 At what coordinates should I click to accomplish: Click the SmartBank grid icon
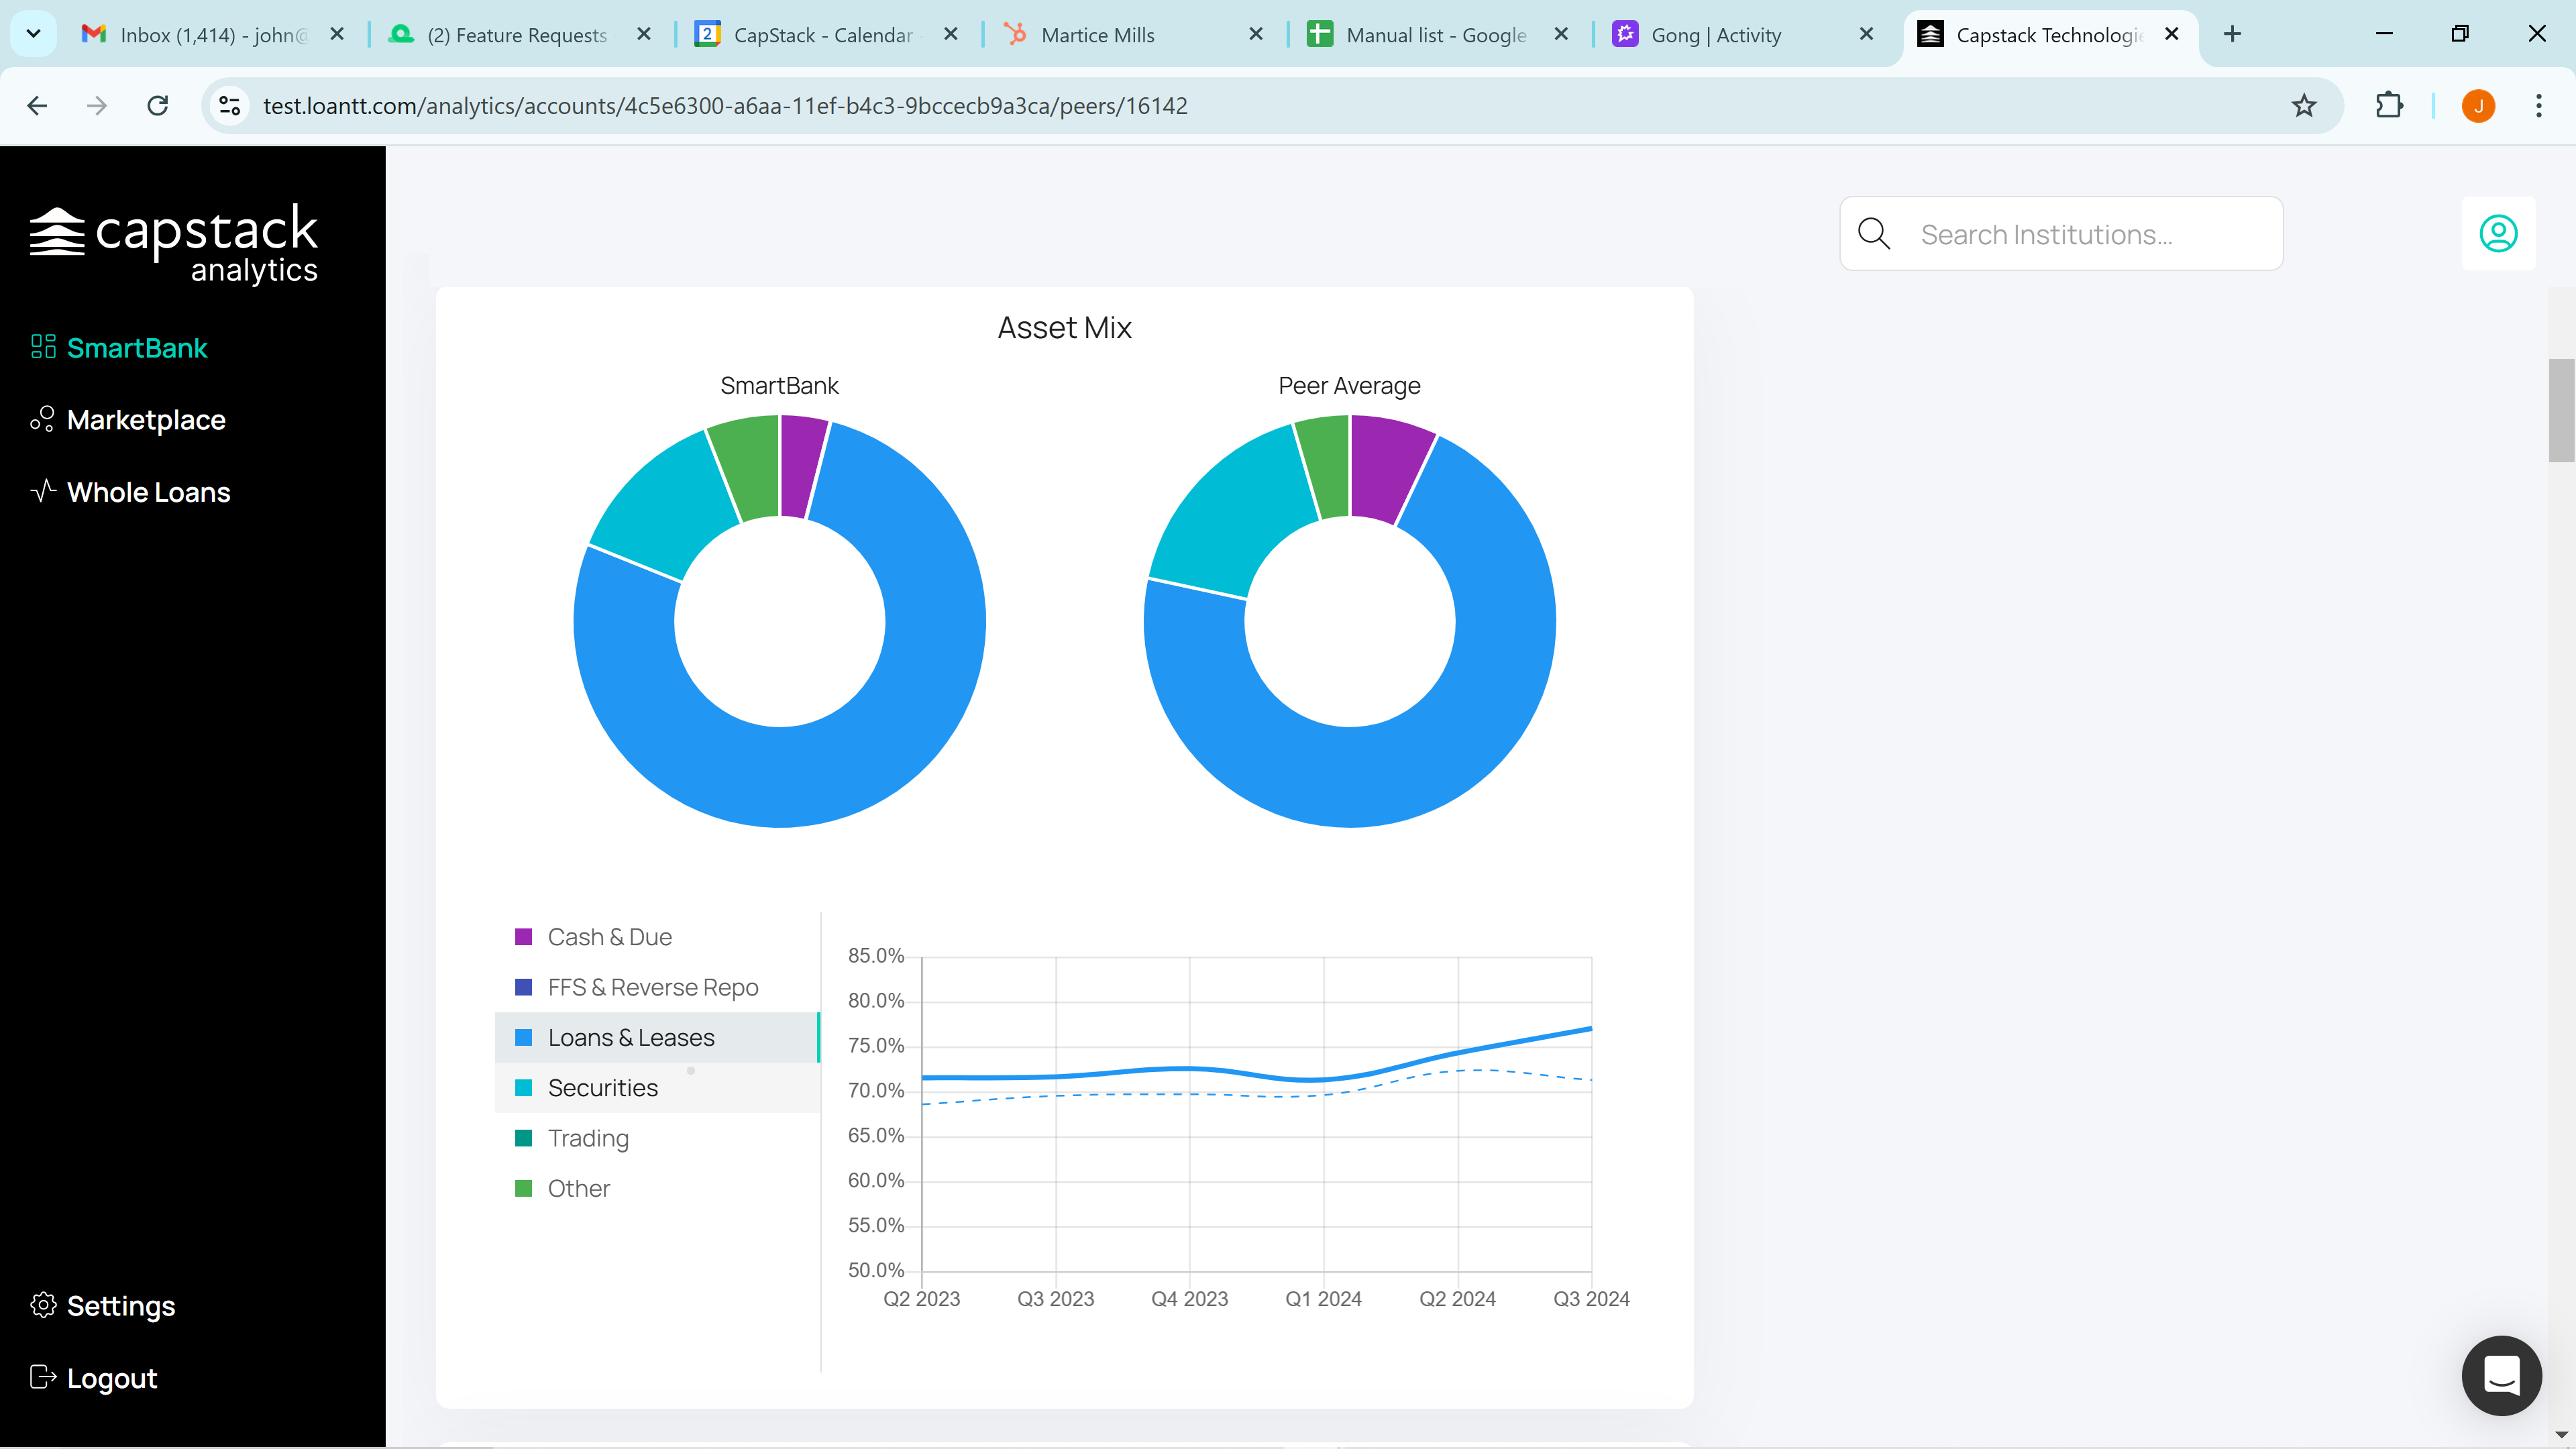pos(43,347)
